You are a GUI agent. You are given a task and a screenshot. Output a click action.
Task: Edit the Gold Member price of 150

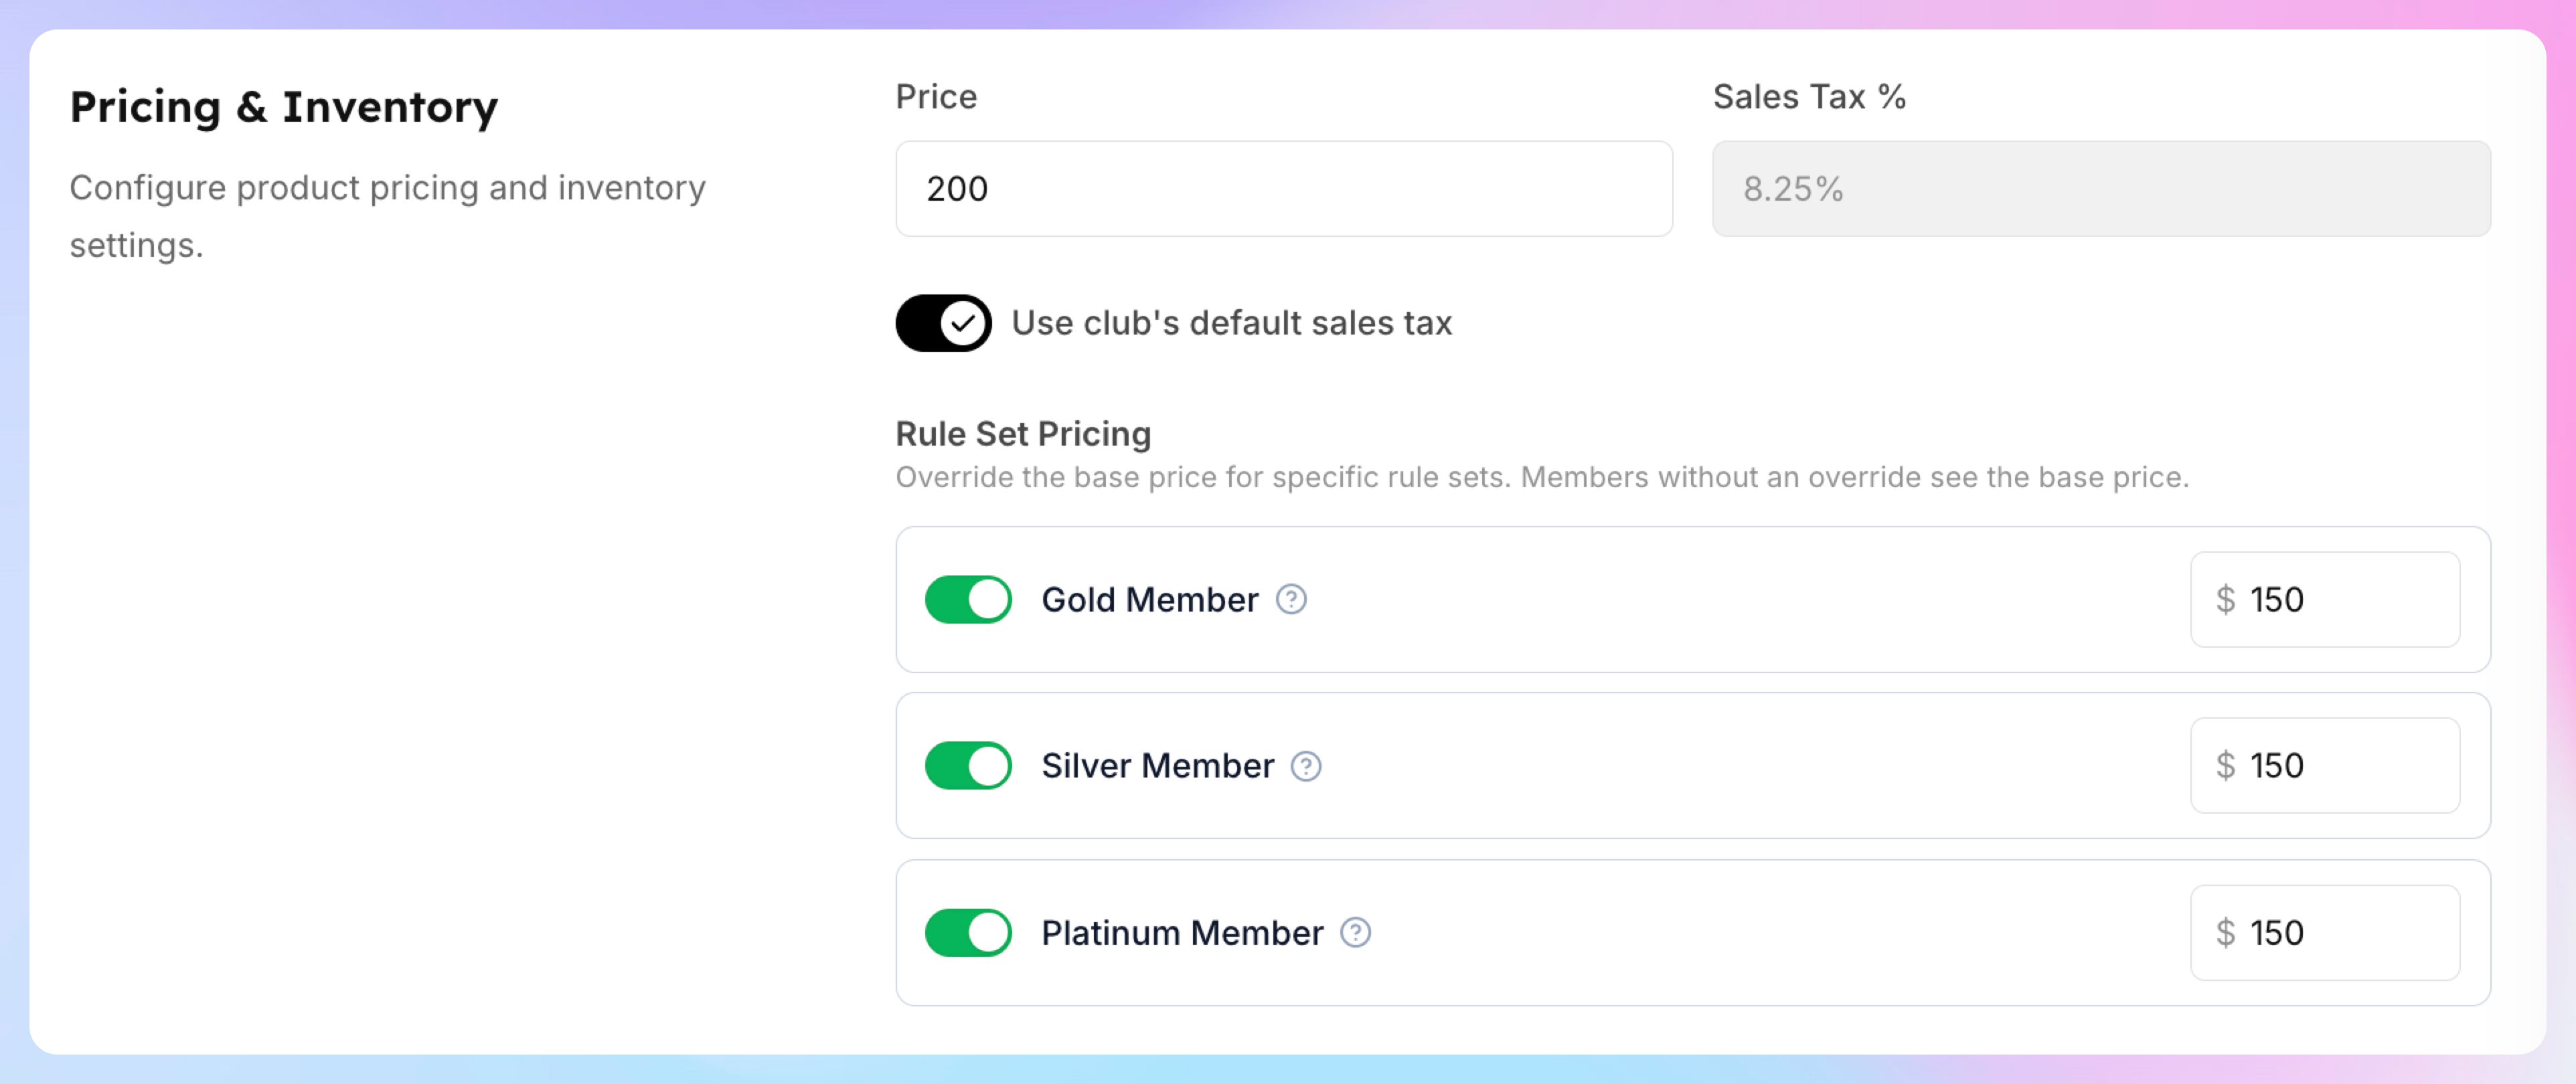coord(2325,600)
